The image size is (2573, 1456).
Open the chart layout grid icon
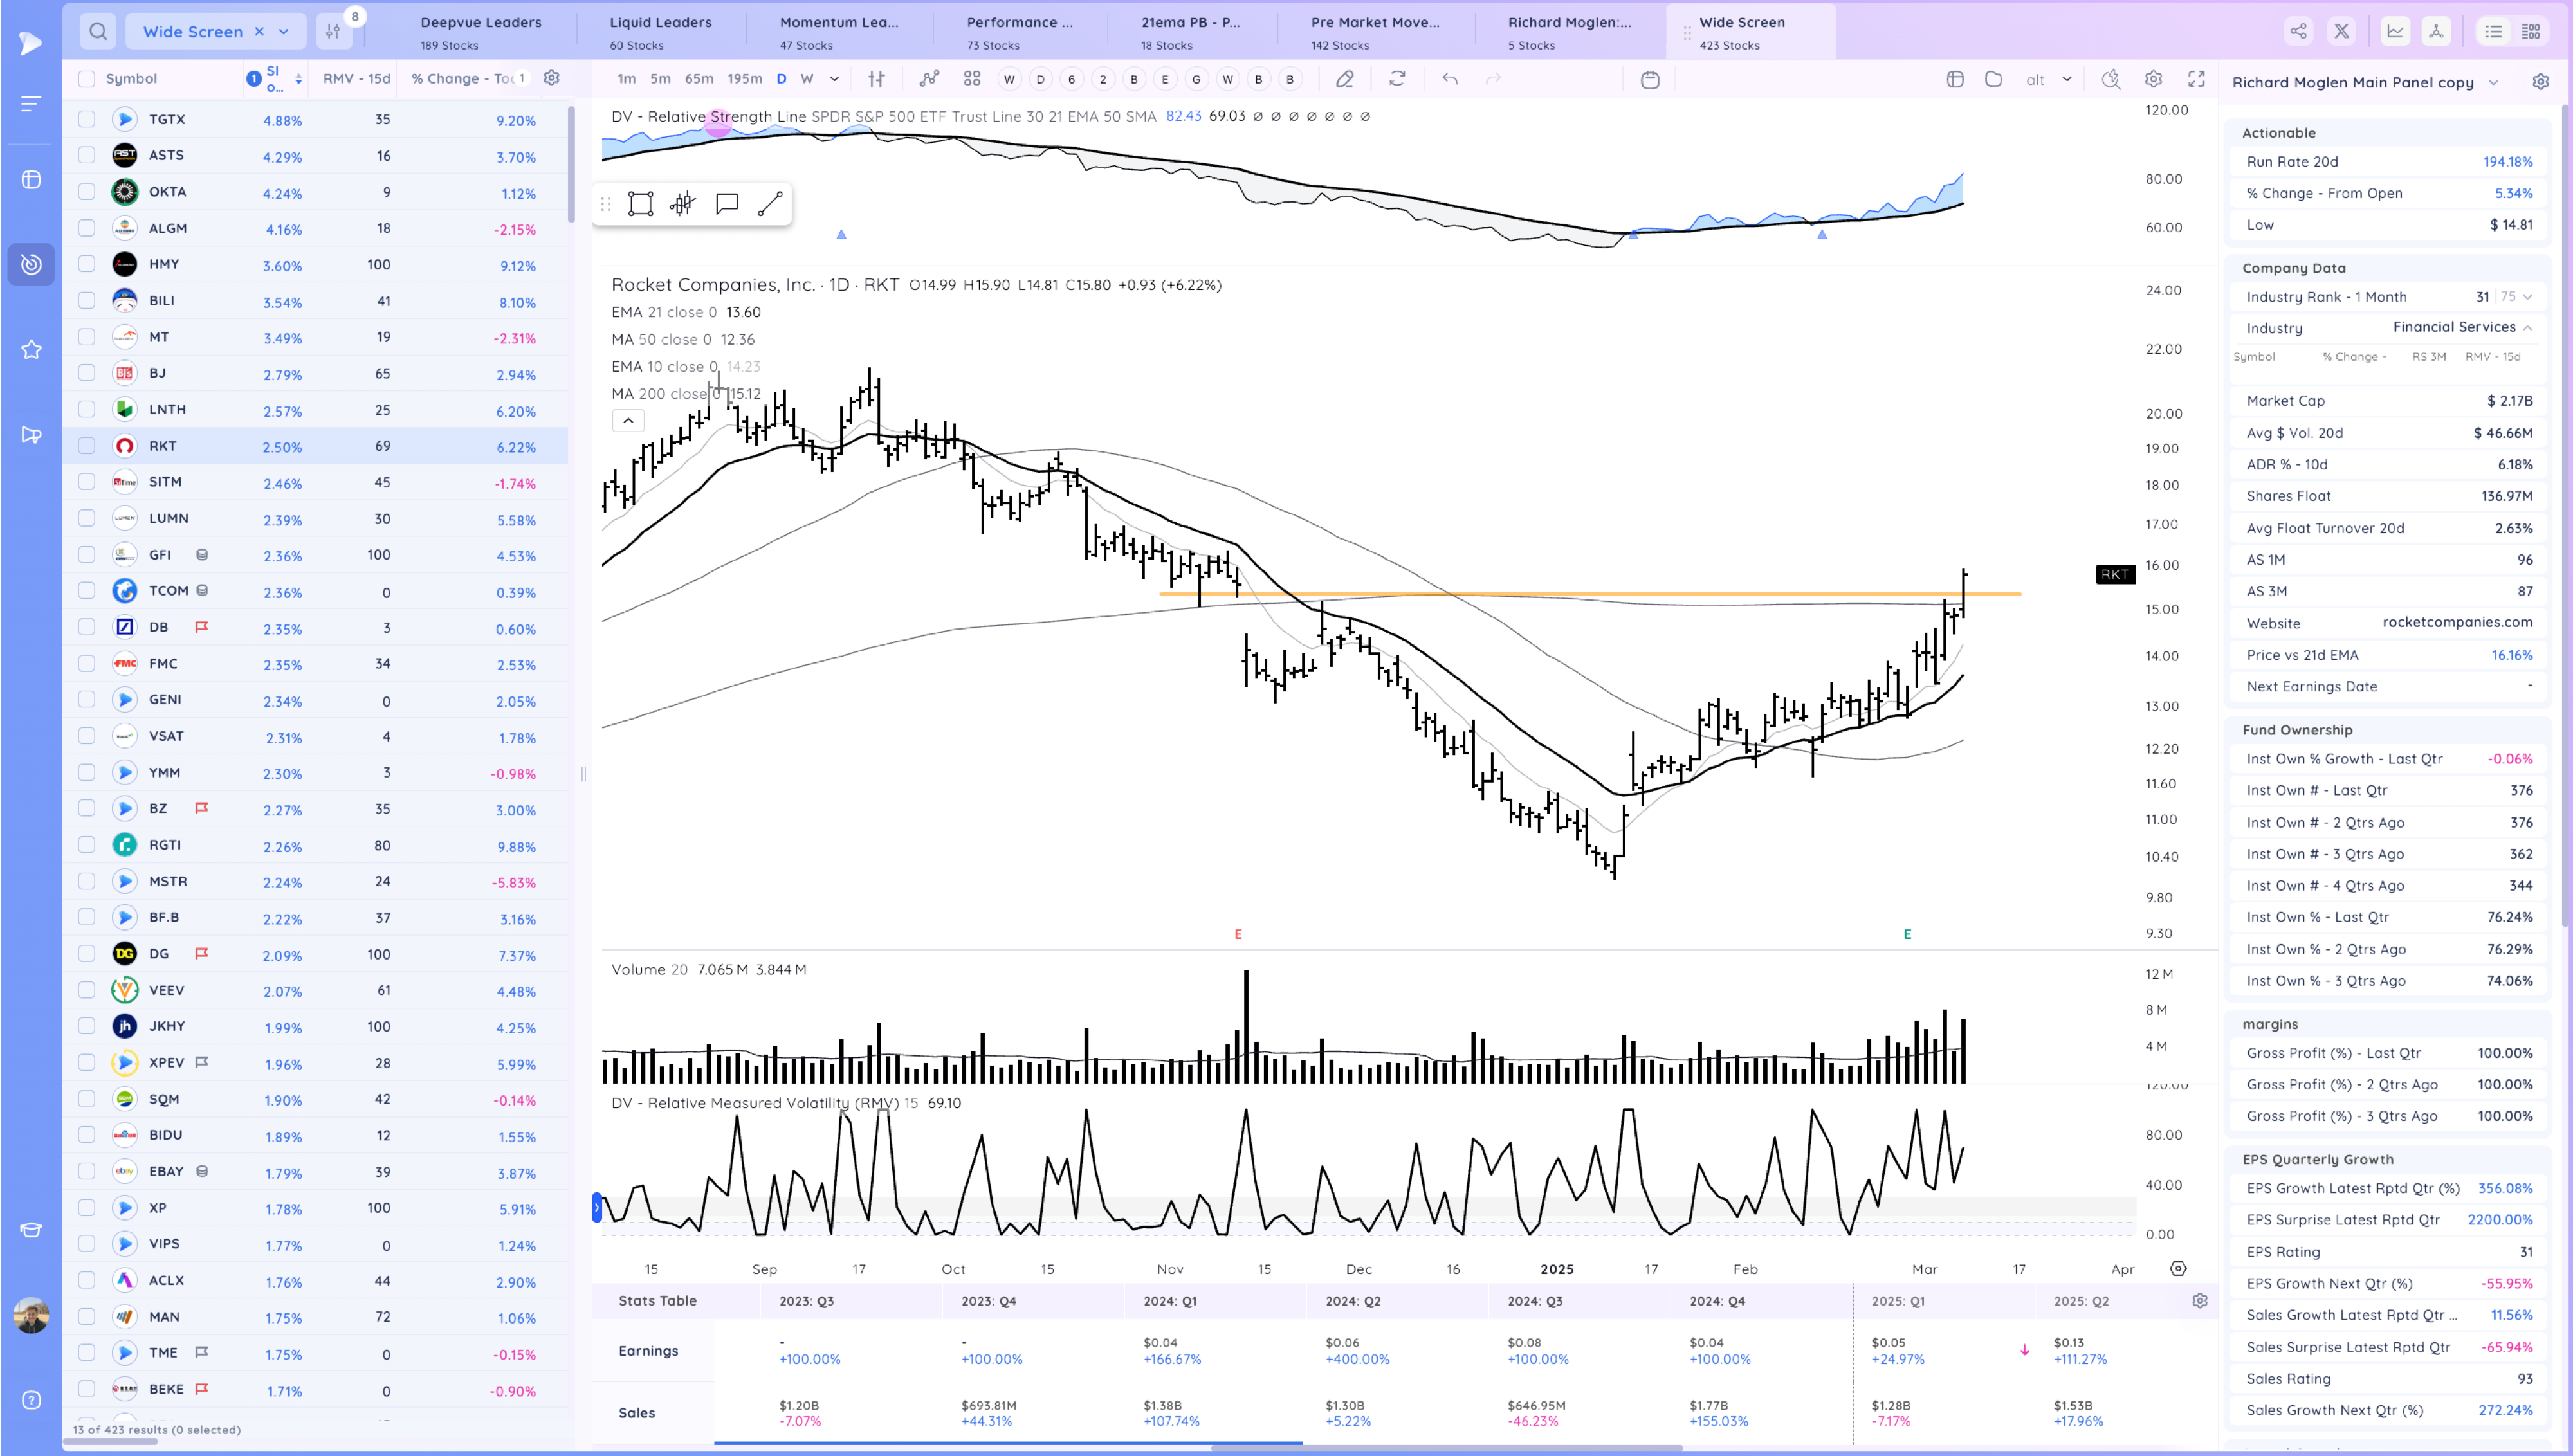972,79
